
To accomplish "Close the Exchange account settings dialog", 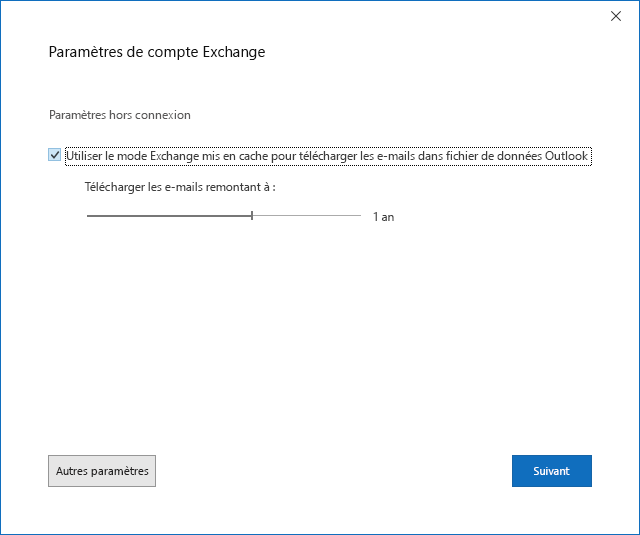I will click(615, 16).
